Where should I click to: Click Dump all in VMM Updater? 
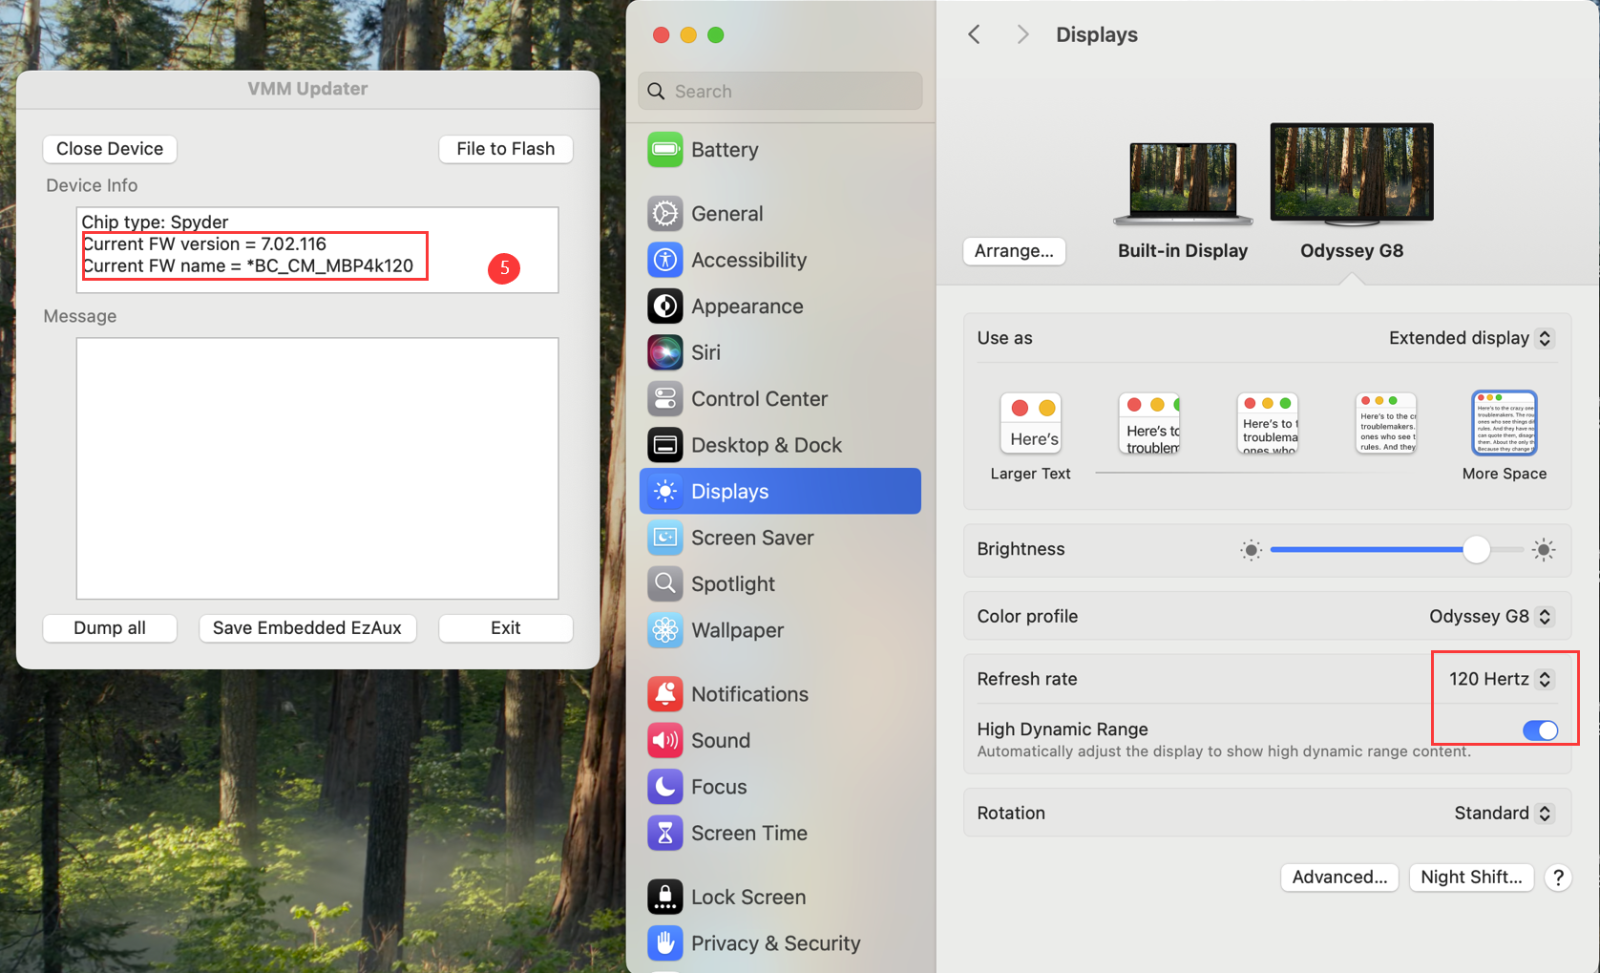(x=110, y=628)
